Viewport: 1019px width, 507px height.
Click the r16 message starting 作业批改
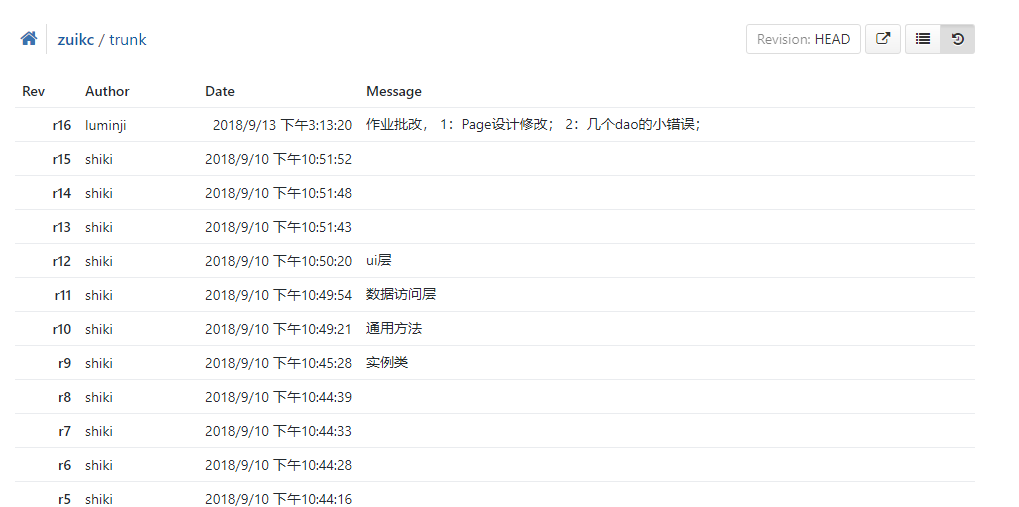(533, 125)
